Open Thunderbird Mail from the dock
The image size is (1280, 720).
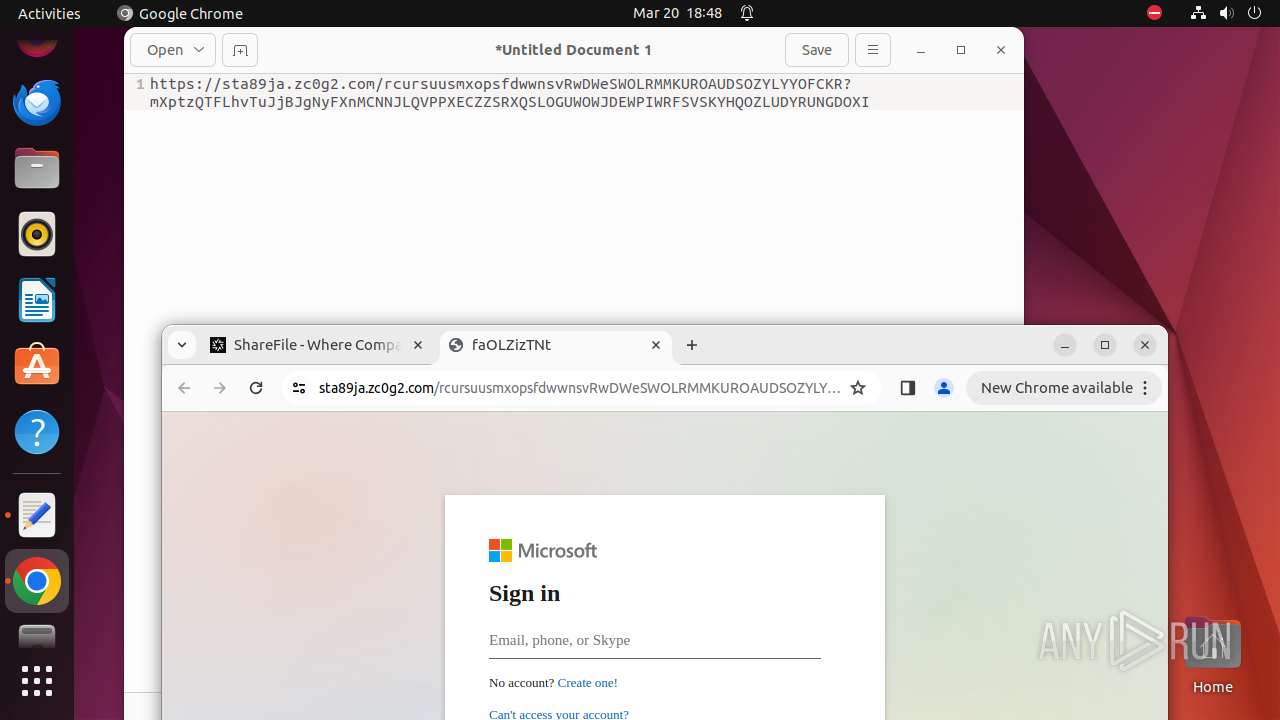[x=37, y=102]
